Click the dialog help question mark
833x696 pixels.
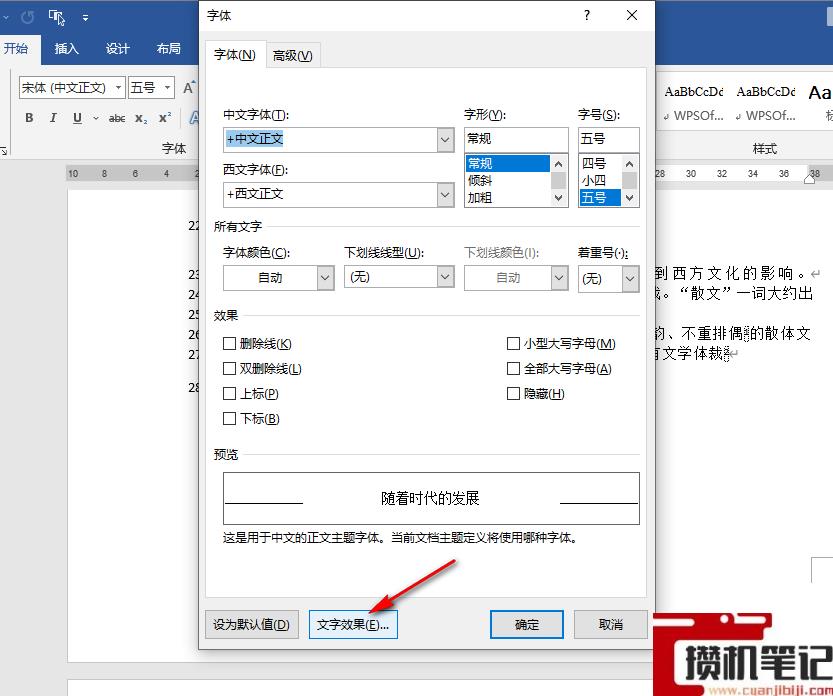point(586,15)
